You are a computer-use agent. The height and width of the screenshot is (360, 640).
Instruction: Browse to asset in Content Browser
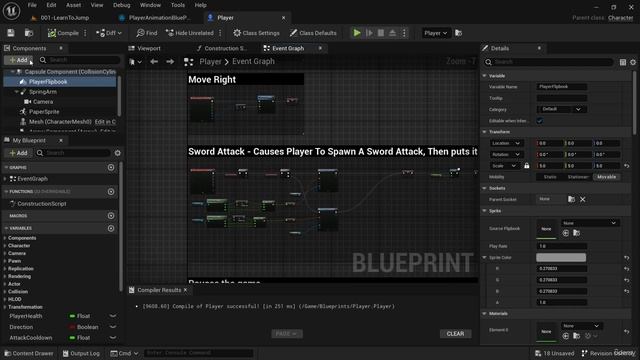[x=29, y=33]
